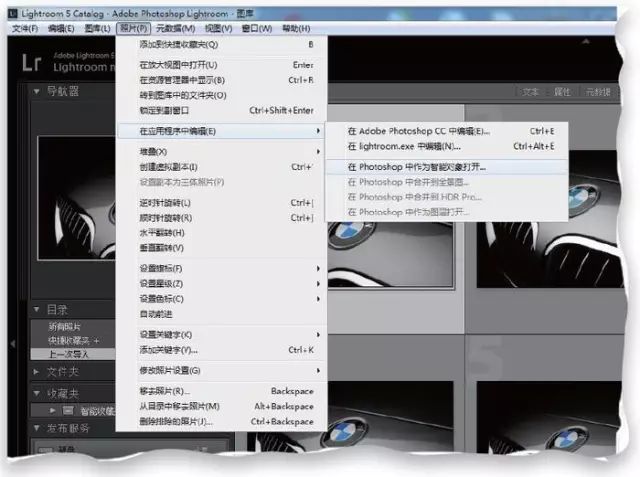Open the 元数据(M) menu
Viewport: 640px width, 477px height.
(x=175, y=29)
